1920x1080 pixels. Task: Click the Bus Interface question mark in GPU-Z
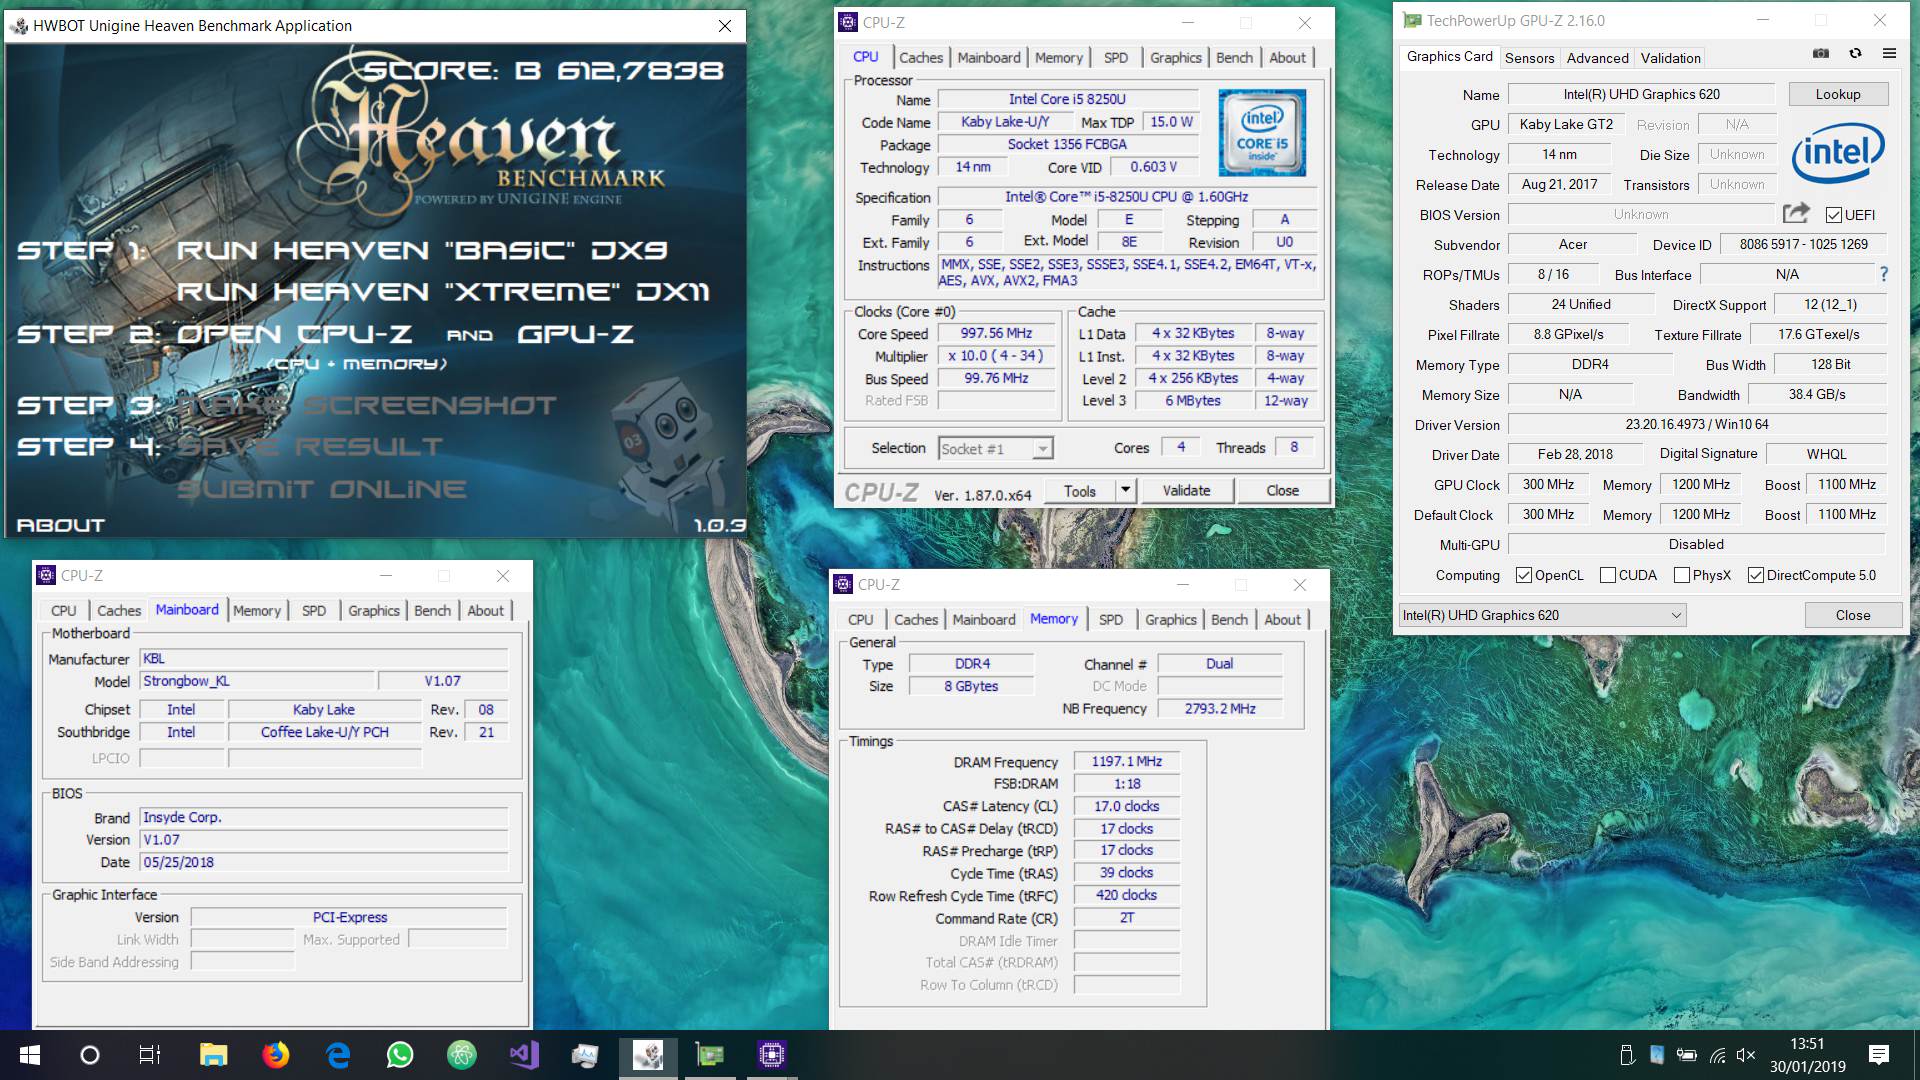pyautogui.click(x=1884, y=274)
